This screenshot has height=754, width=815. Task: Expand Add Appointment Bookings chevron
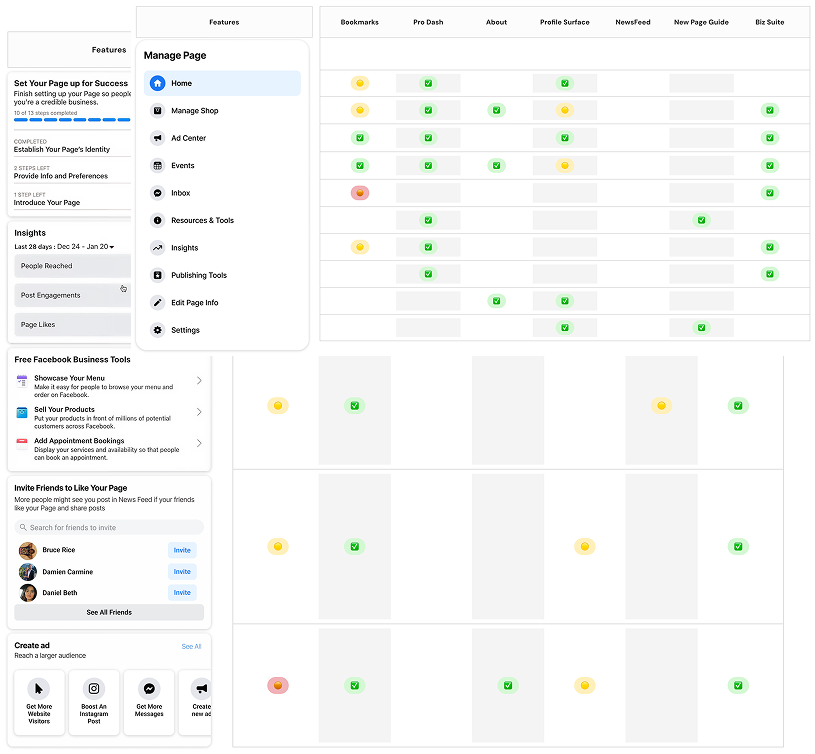(x=199, y=443)
